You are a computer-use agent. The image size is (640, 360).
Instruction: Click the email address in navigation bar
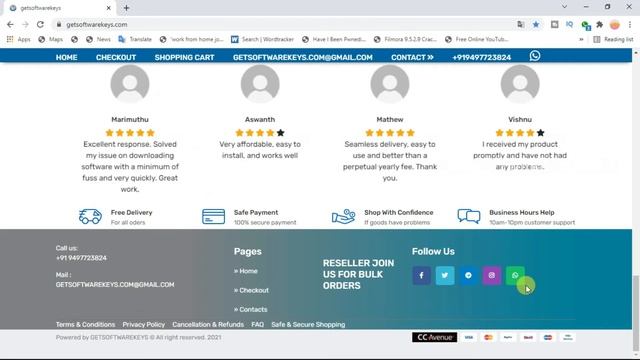point(302,57)
